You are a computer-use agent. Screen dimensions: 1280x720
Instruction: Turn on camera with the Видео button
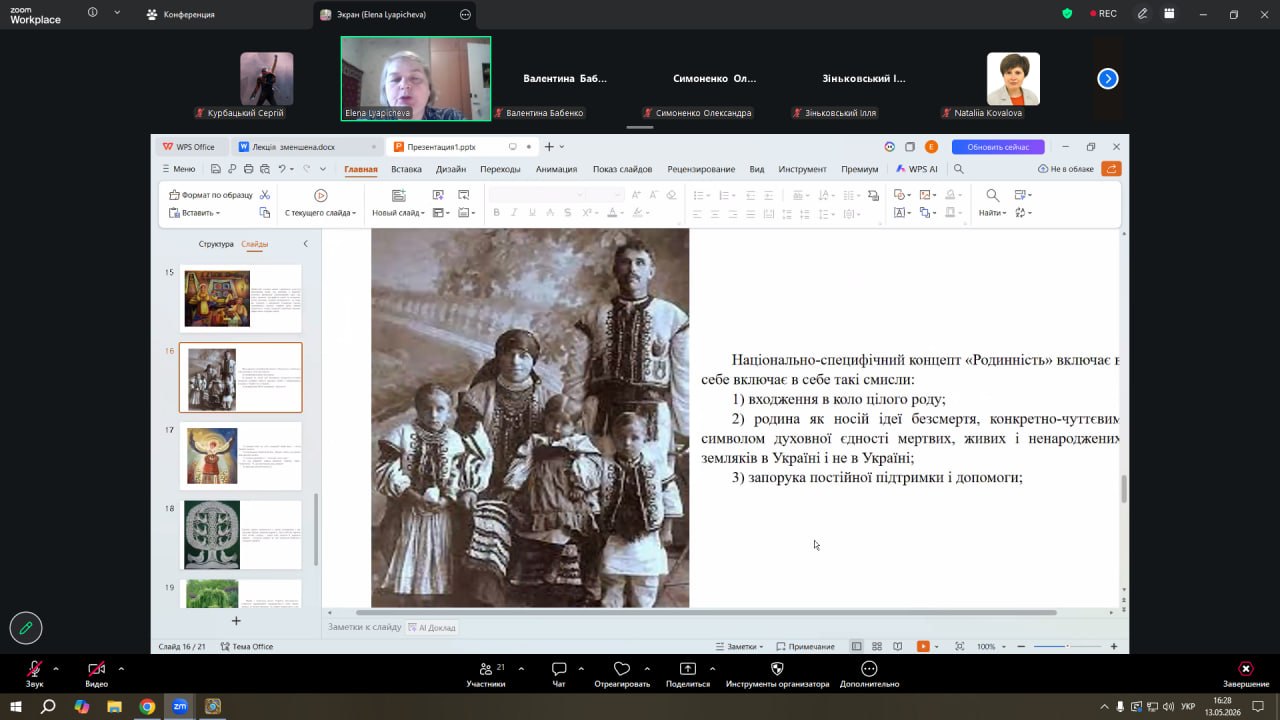tap(96, 669)
